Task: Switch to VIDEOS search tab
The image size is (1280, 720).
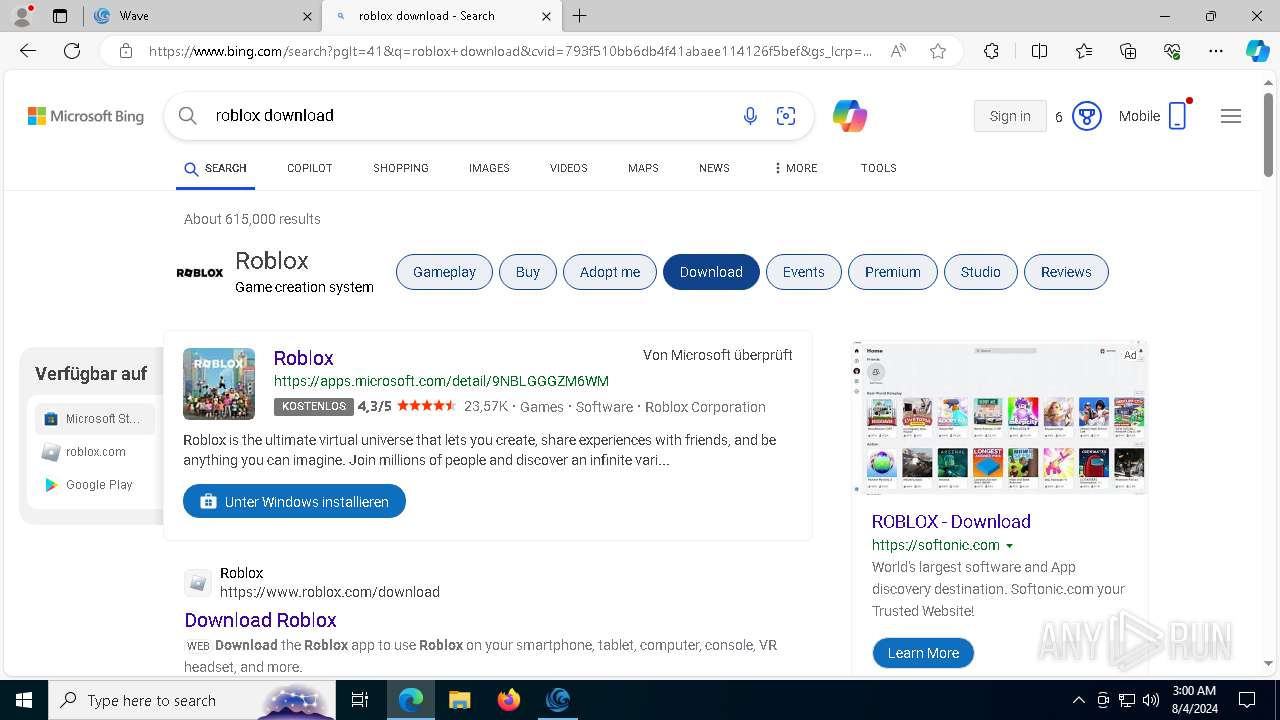Action: coord(569,168)
